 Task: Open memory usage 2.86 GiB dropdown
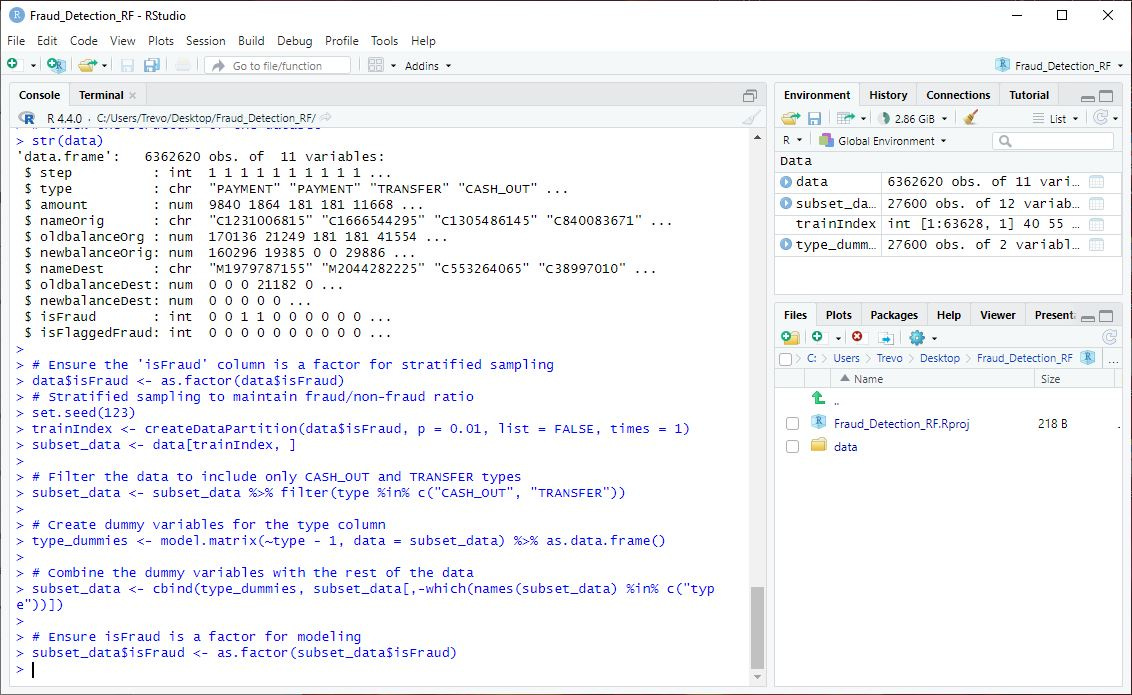tap(913, 118)
